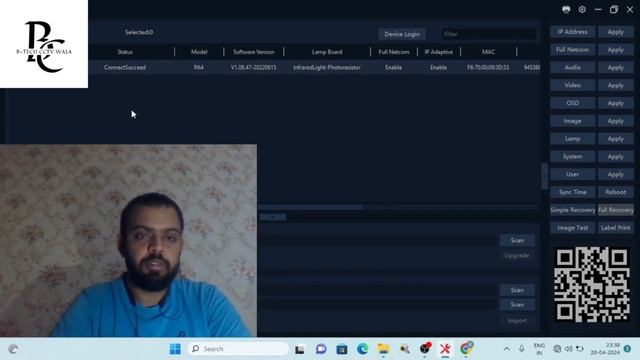Open the skin theme icon in title bar
Screen dimensions: 640x360
click(x=566, y=9)
